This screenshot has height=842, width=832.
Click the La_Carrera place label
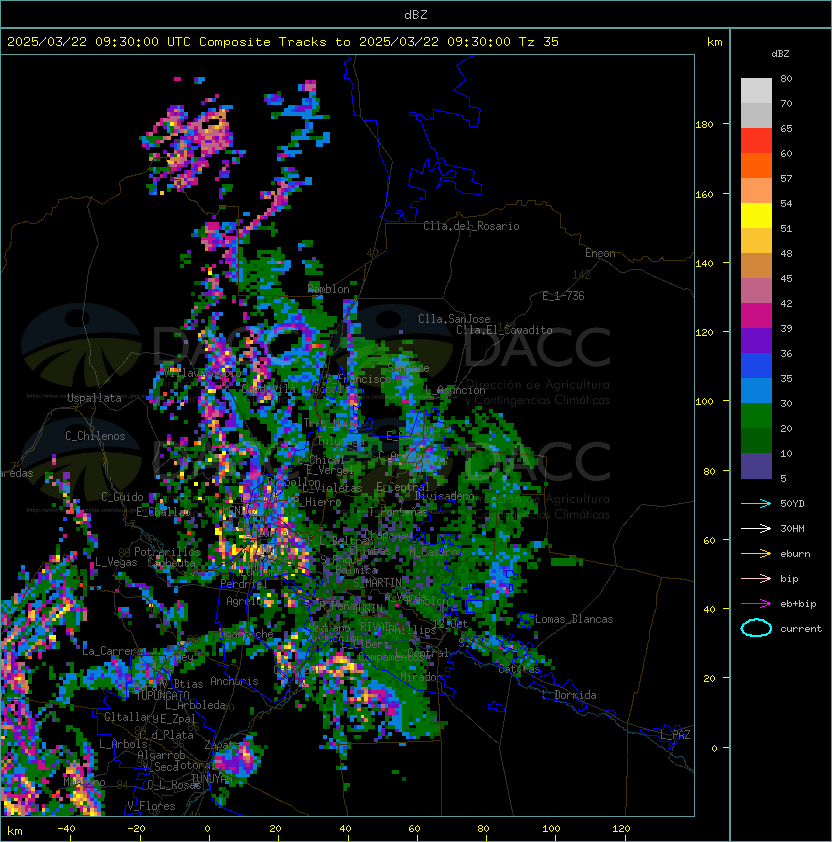(113, 651)
